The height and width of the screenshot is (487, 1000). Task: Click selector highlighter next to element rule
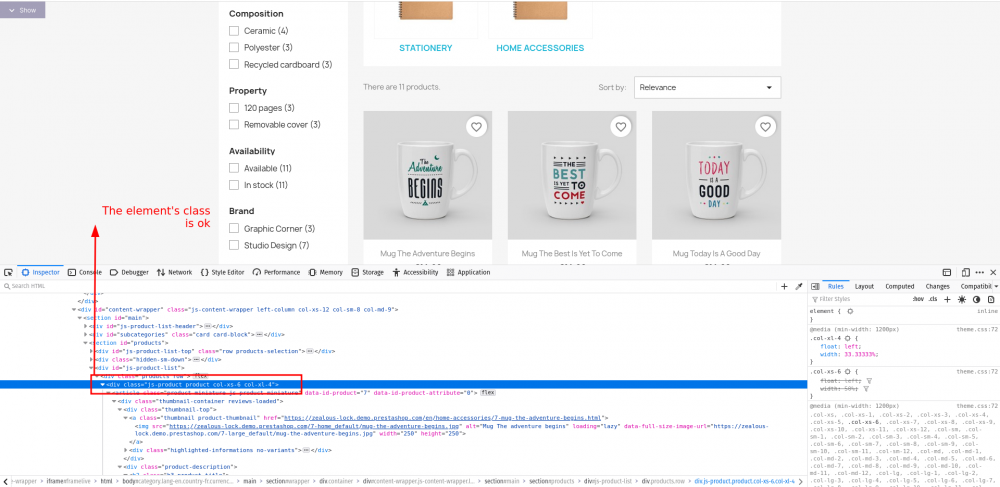tap(850, 311)
